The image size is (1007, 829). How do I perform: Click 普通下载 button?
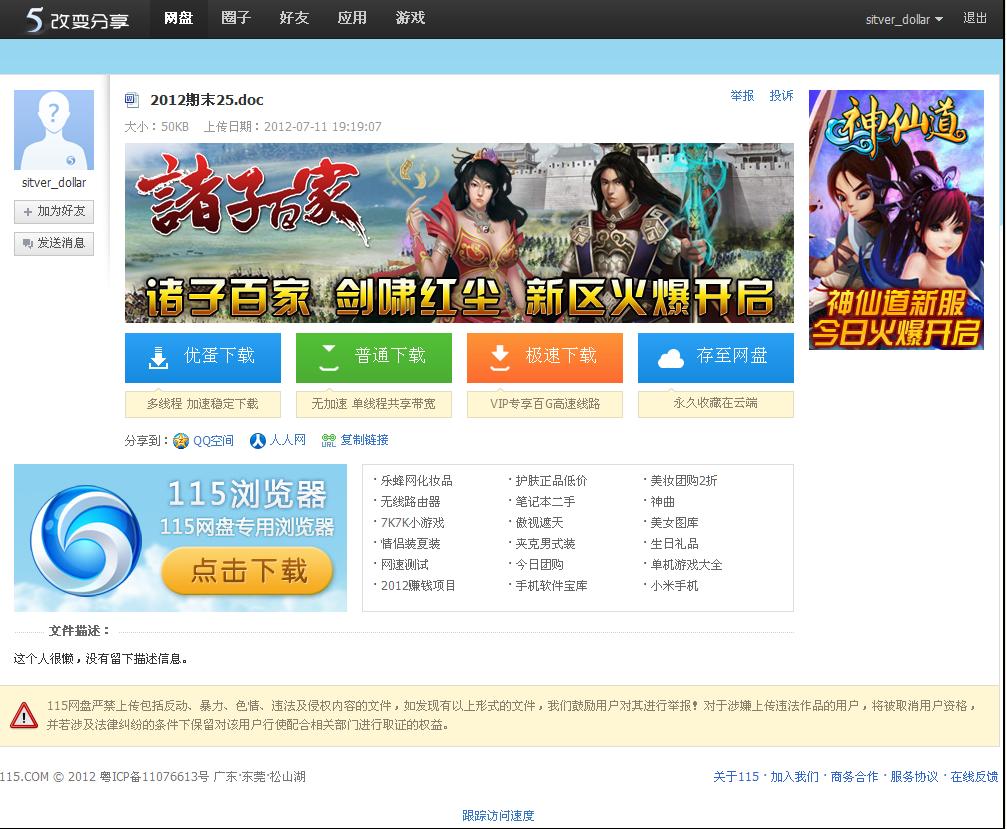pyautogui.click(x=374, y=357)
